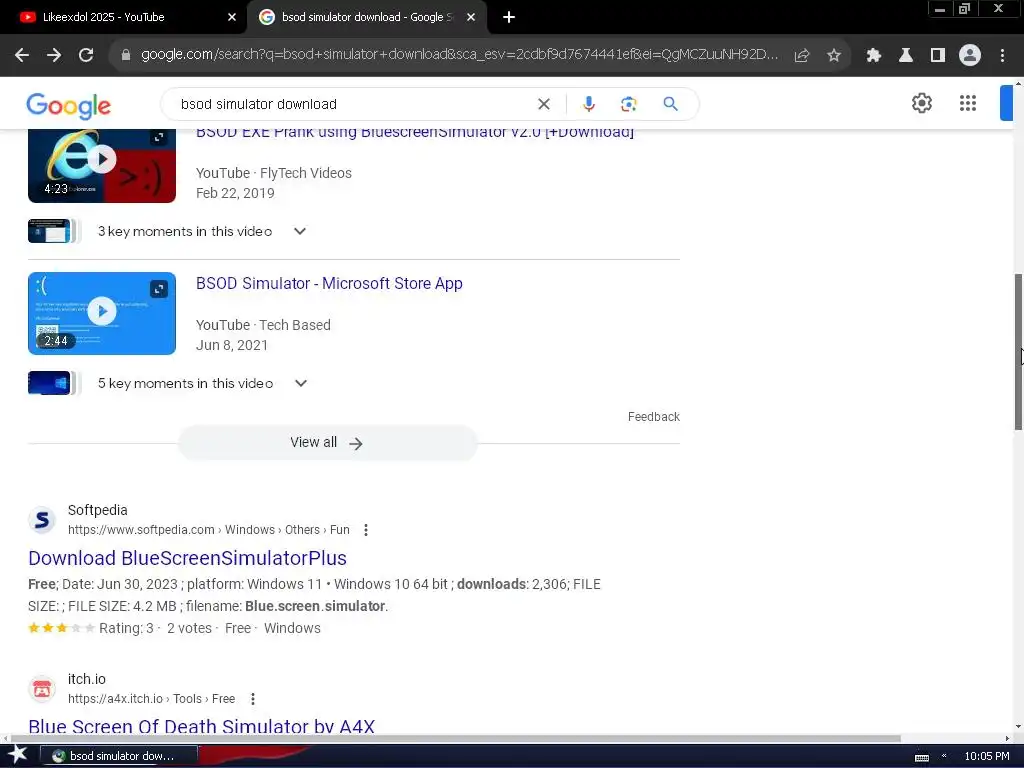Open the Start menu star icon
The image size is (1024, 768).
point(18,756)
